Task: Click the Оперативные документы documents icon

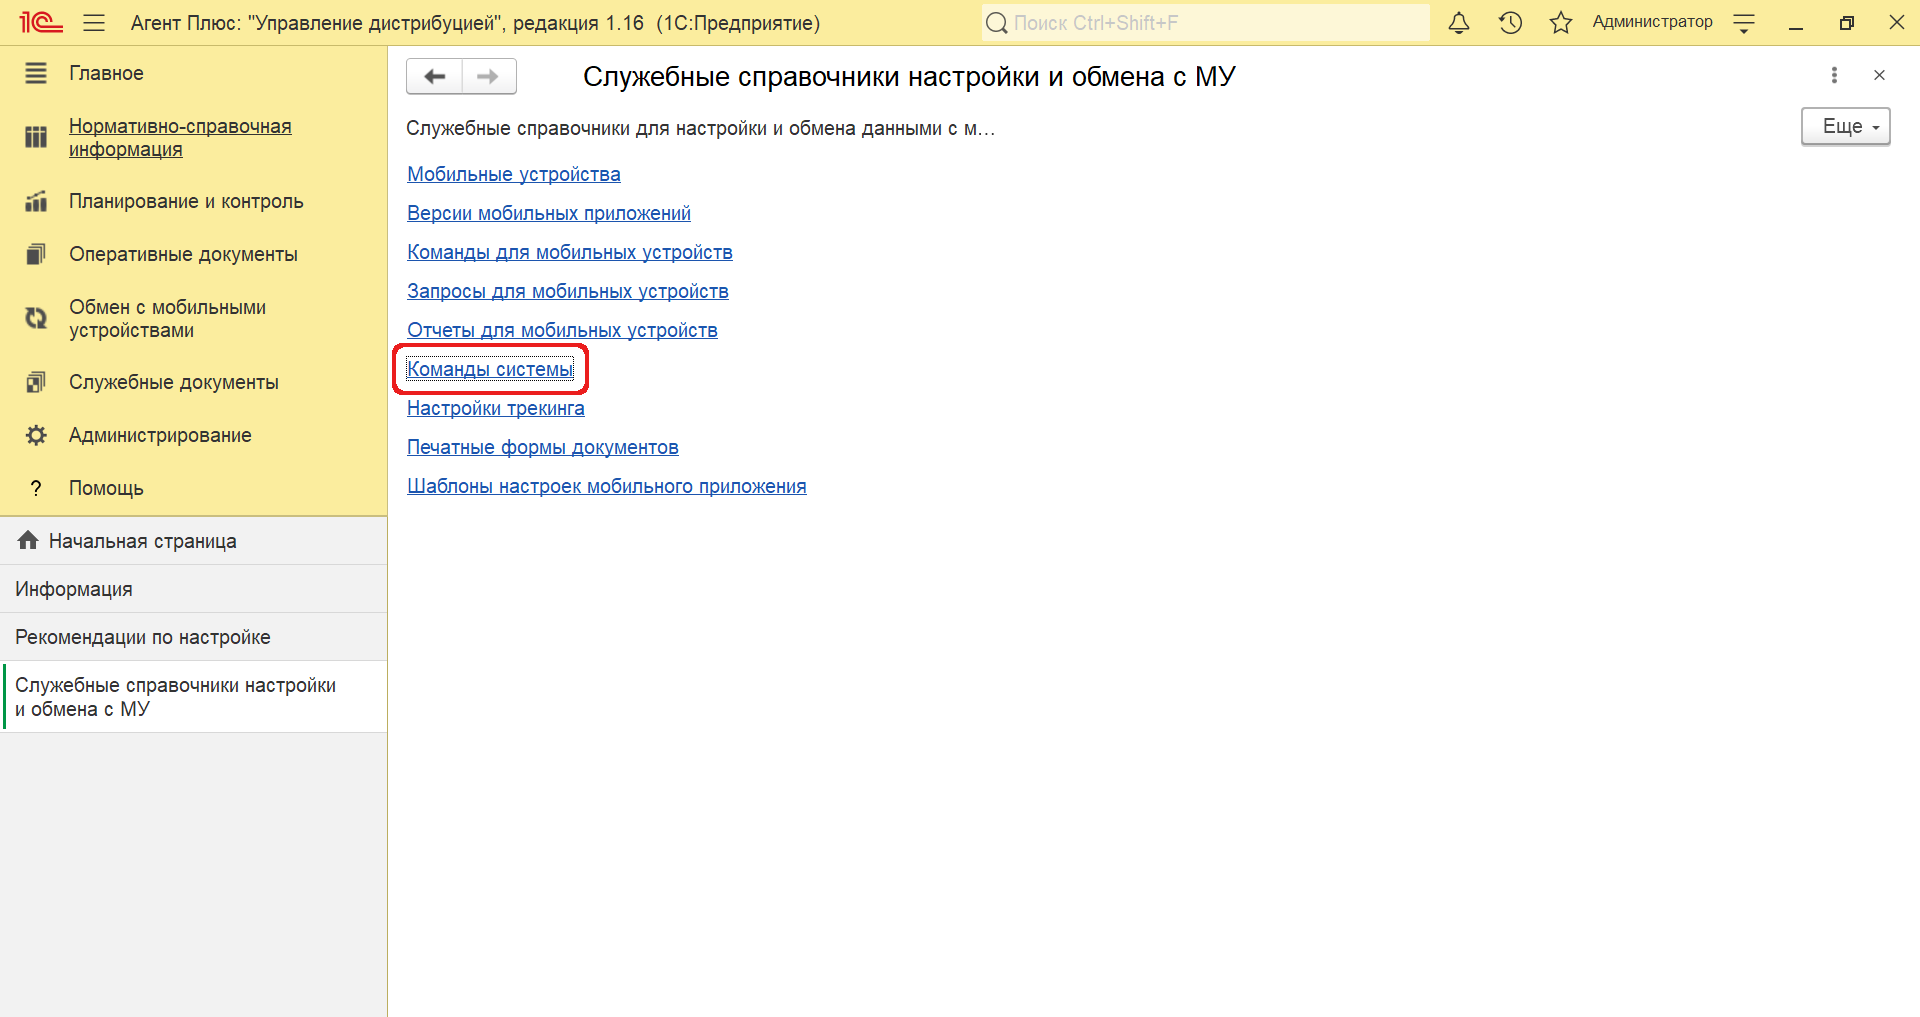Action: coord(36,254)
